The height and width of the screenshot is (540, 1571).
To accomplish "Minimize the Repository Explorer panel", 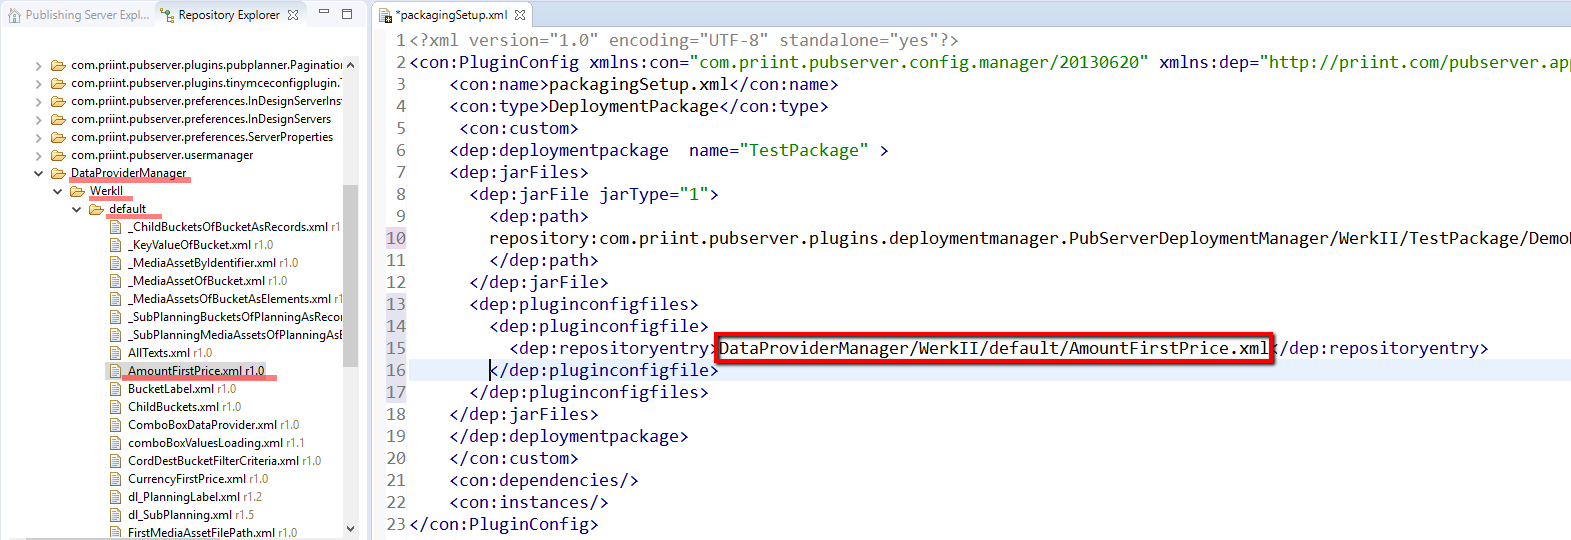I will [324, 13].
